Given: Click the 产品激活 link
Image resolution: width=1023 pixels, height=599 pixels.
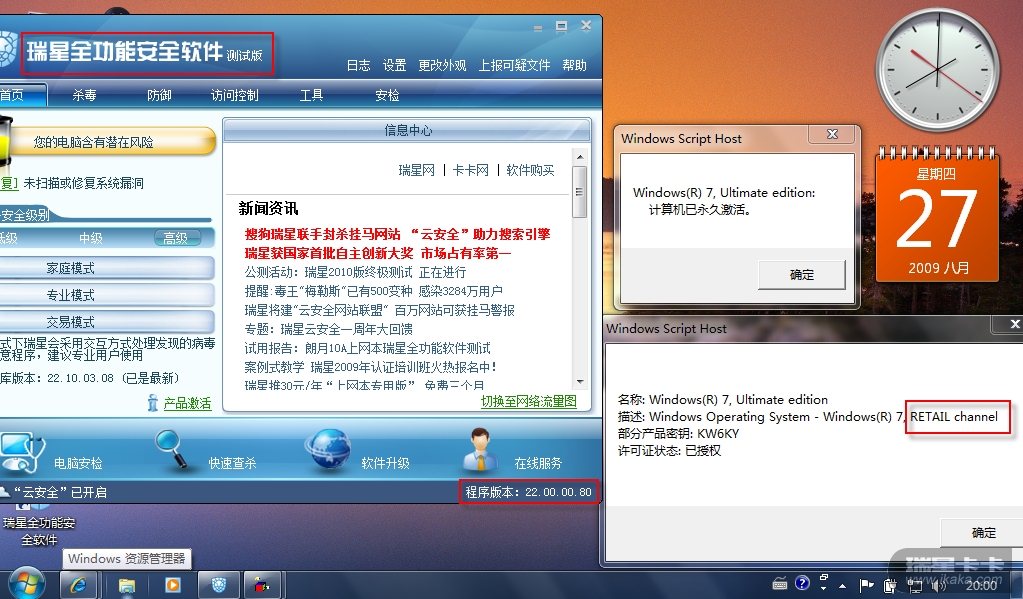Looking at the screenshot, I should tap(187, 403).
